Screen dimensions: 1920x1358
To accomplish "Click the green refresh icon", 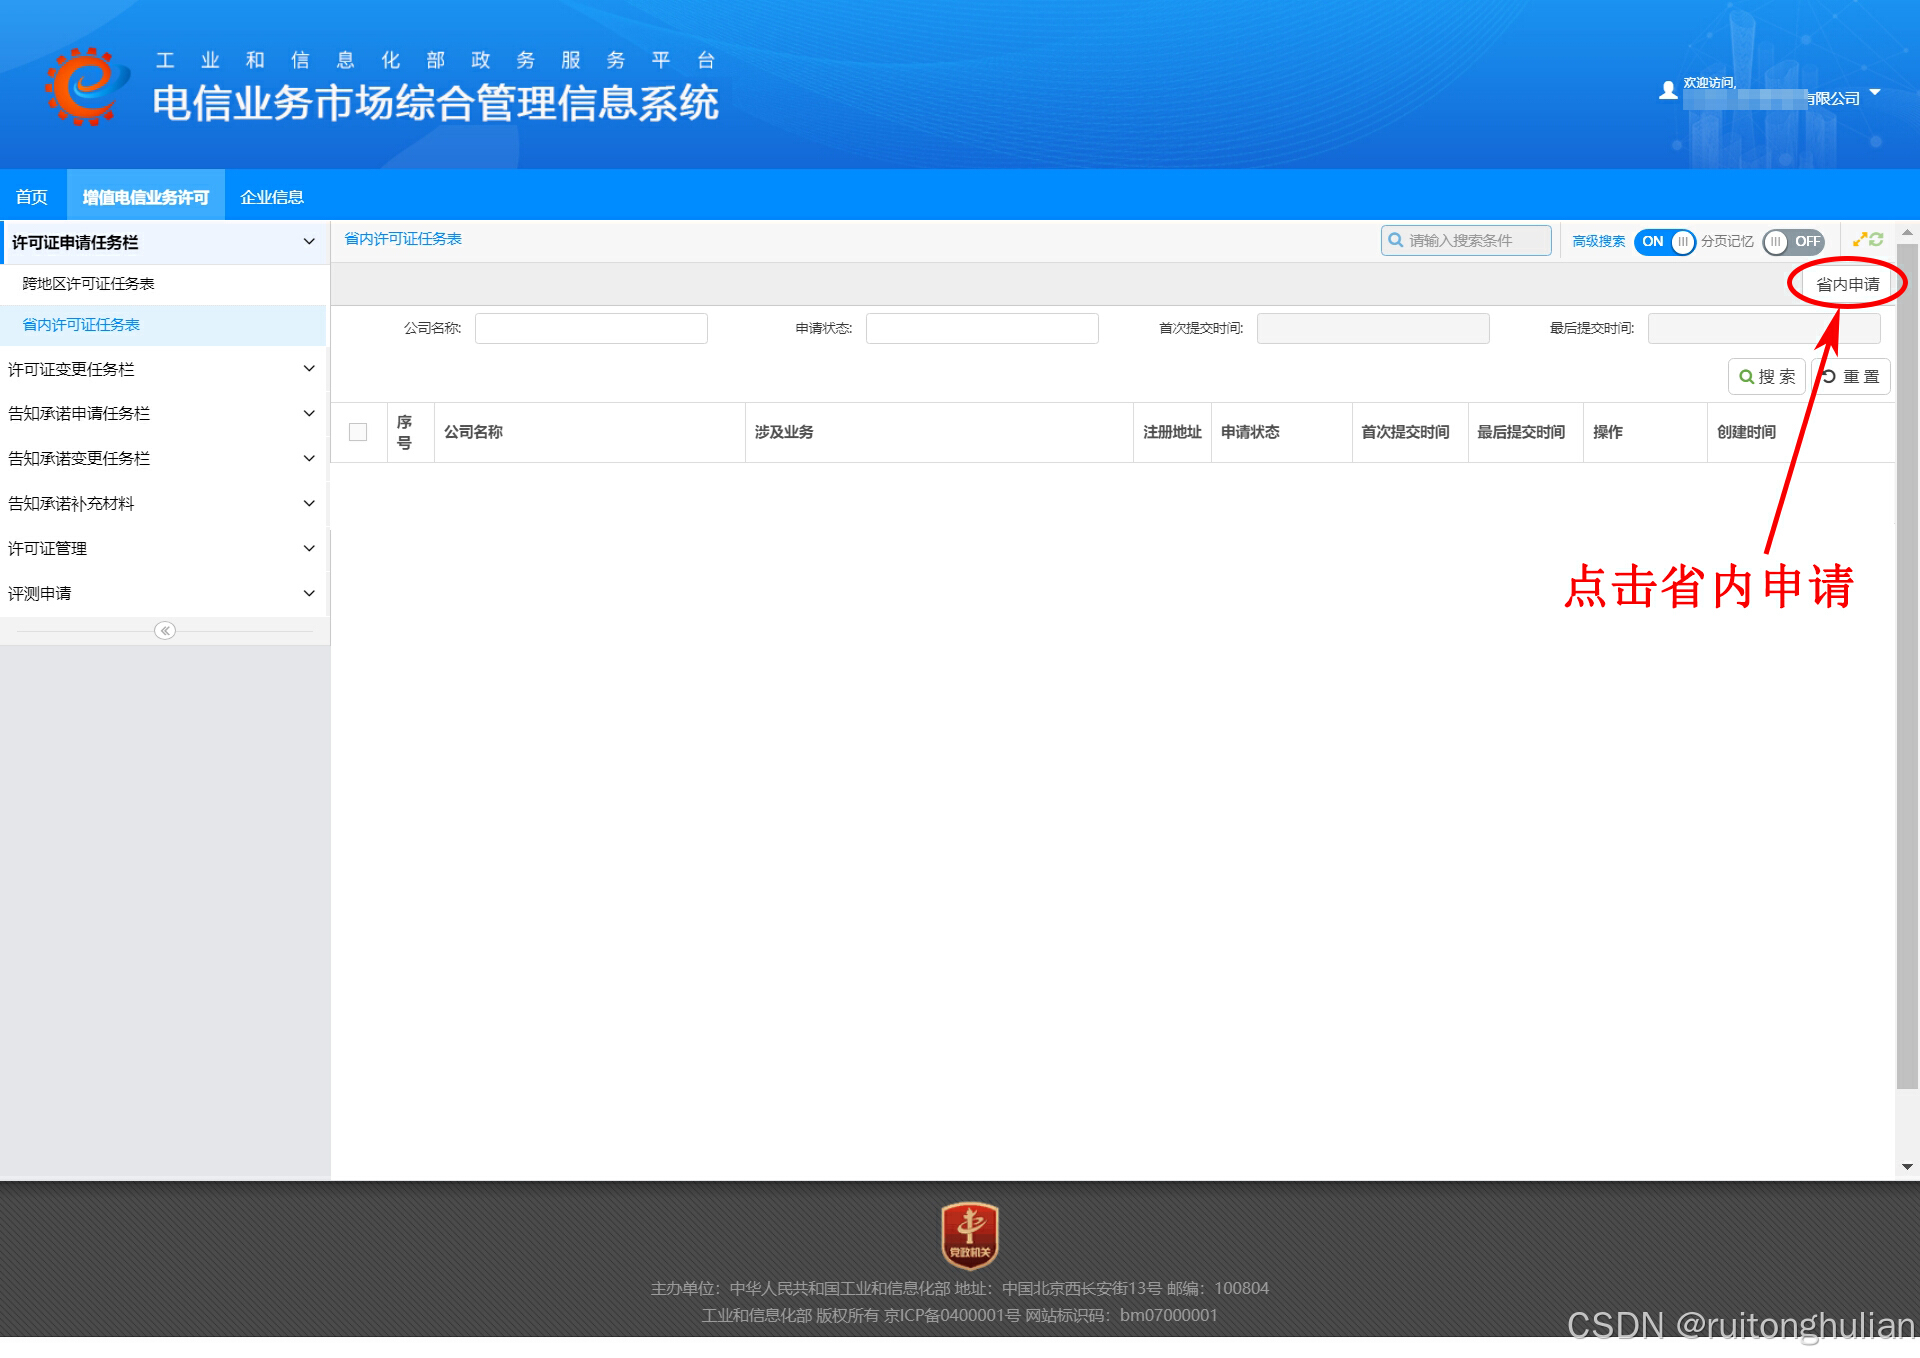I will tap(1876, 240).
